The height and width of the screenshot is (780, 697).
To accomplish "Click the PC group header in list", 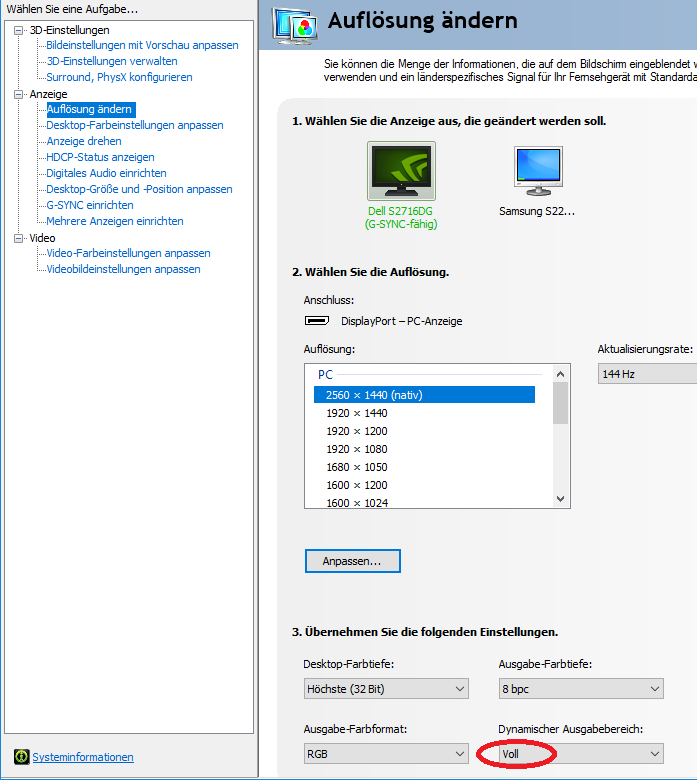I will (x=325, y=374).
